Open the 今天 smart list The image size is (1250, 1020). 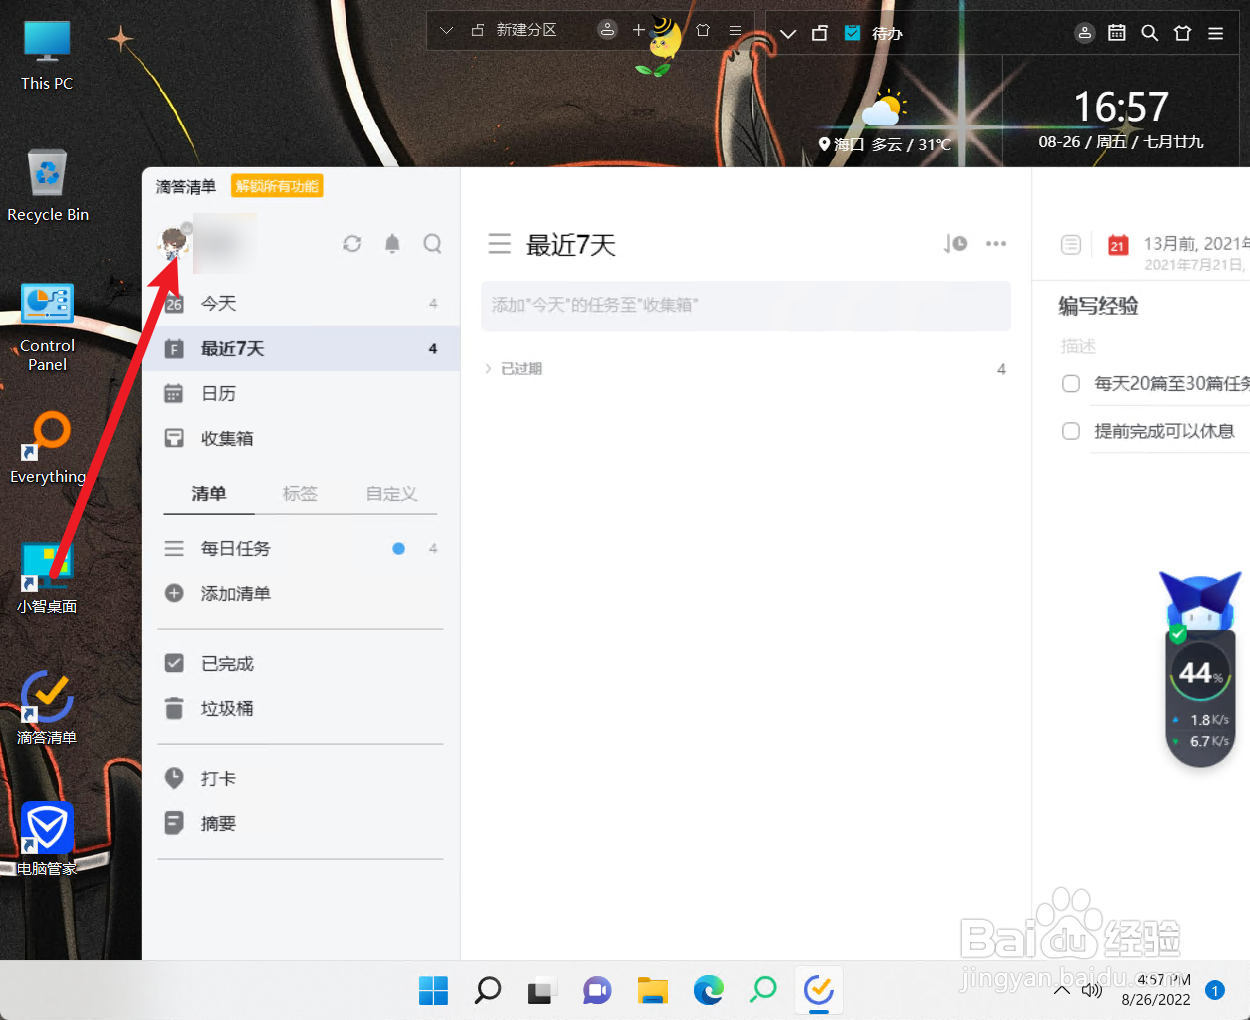pyautogui.click(x=301, y=303)
